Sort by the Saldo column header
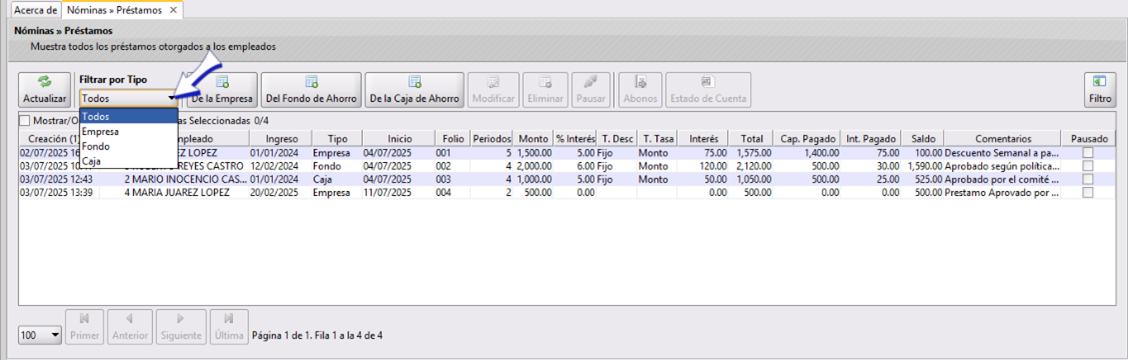Screen dimensions: 1128x360 [x=922, y=138]
